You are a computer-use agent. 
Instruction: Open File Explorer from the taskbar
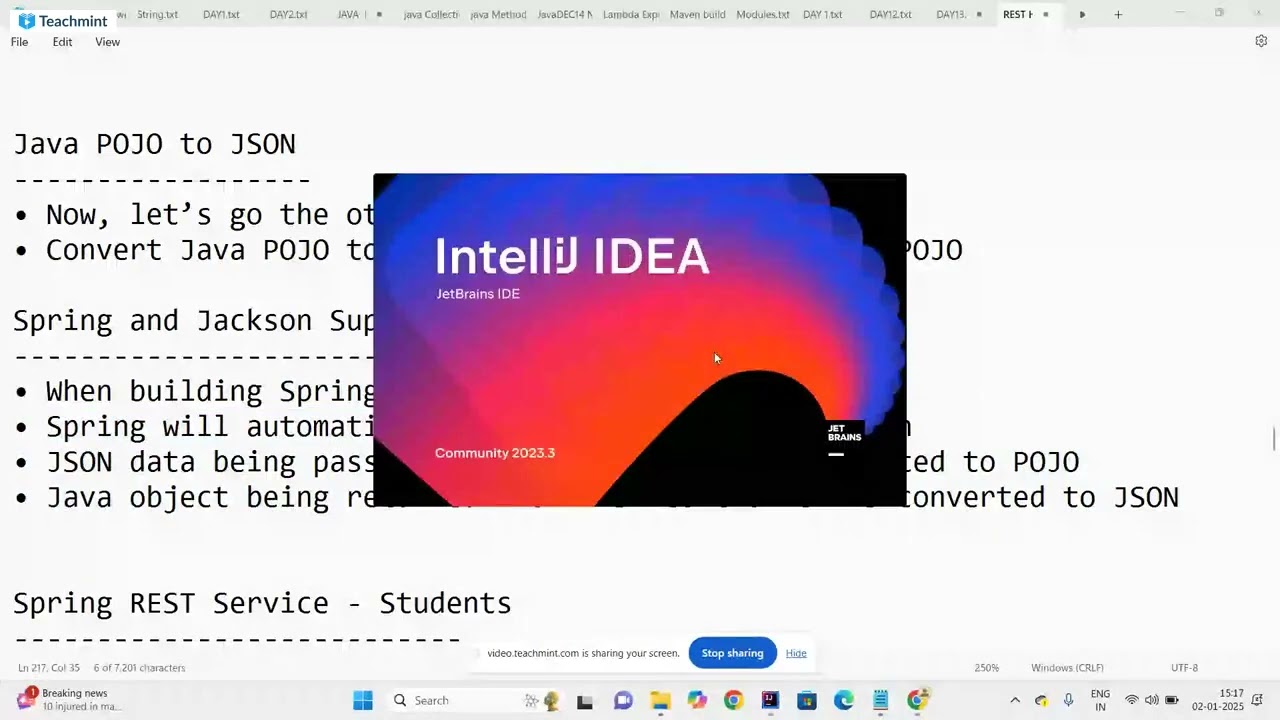[x=660, y=701]
